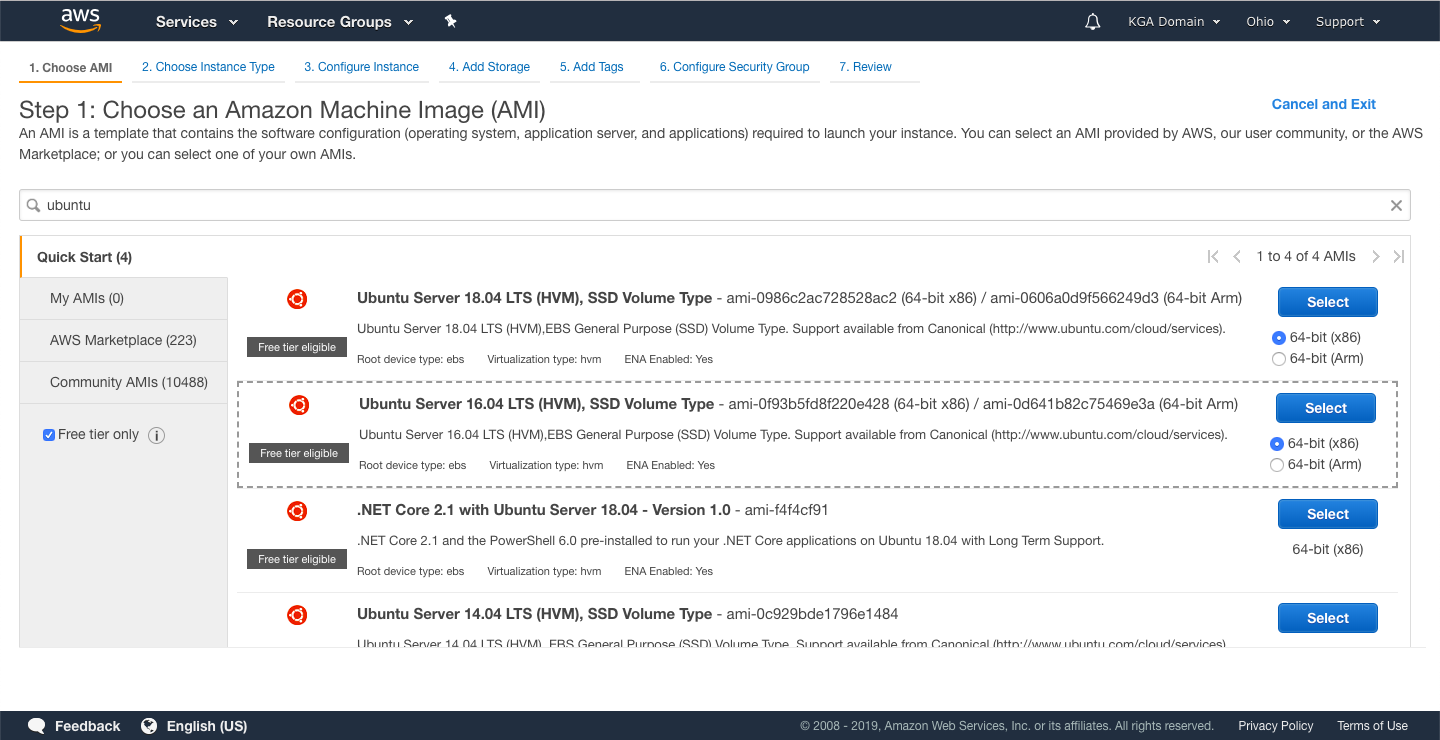The width and height of the screenshot is (1440, 740).
Task: Go to next page of AMIs arrow
Action: [1376, 257]
